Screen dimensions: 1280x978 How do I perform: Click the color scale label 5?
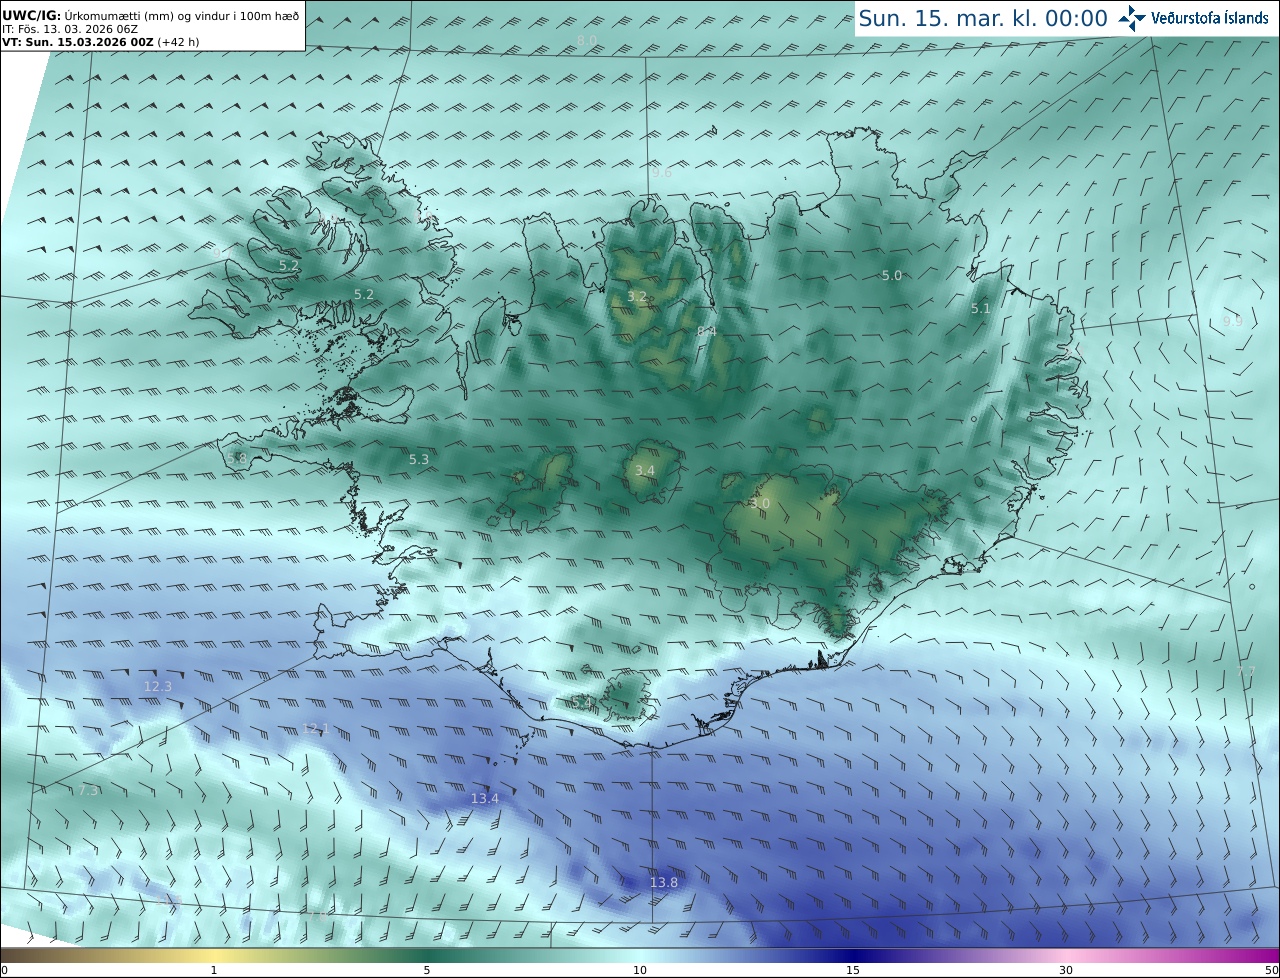point(427,970)
